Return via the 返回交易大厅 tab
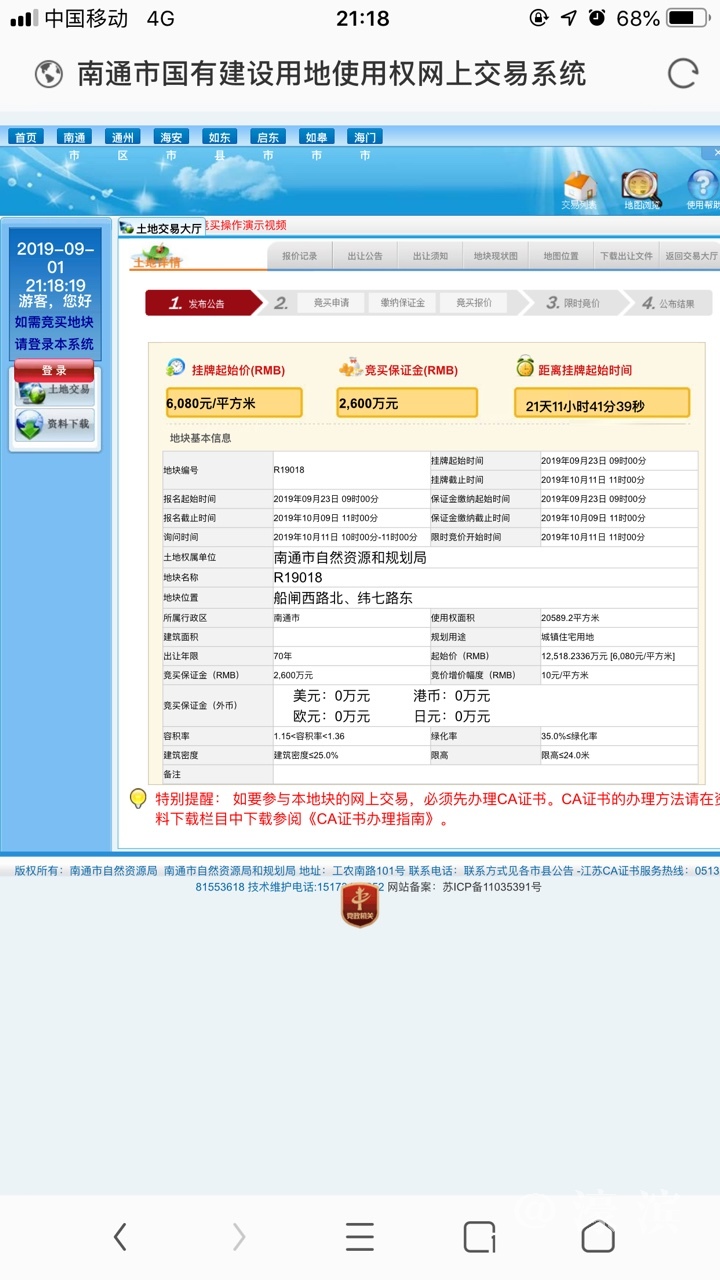Viewport: 720px width, 1280px height. click(691, 256)
